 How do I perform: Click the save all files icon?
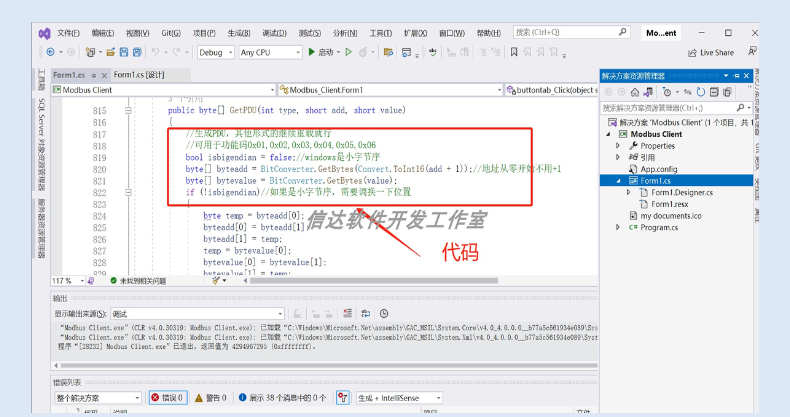(x=137, y=52)
